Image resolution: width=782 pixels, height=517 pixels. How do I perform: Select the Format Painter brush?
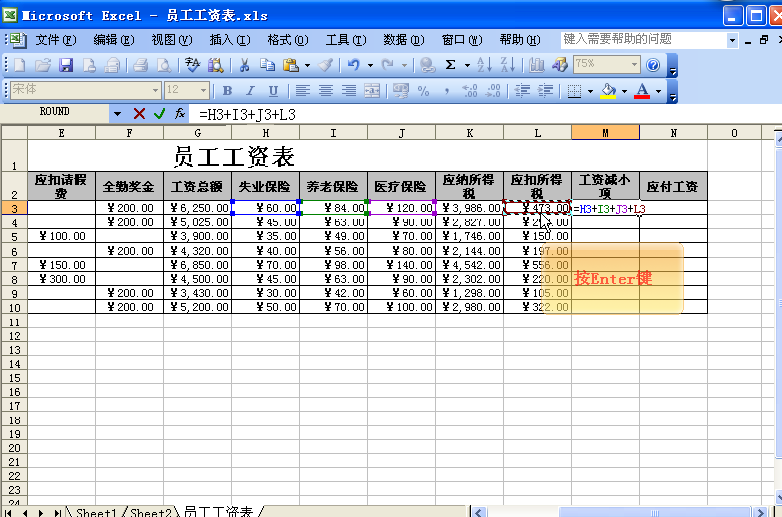tap(326, 65)
